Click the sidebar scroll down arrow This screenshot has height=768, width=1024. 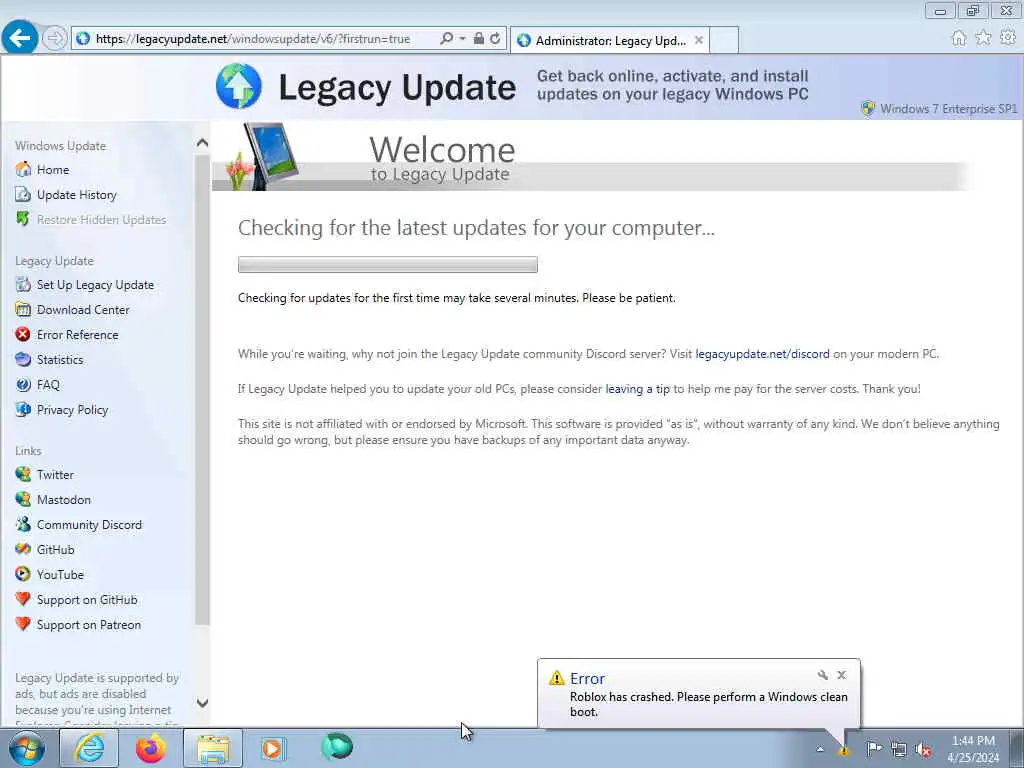202,703
